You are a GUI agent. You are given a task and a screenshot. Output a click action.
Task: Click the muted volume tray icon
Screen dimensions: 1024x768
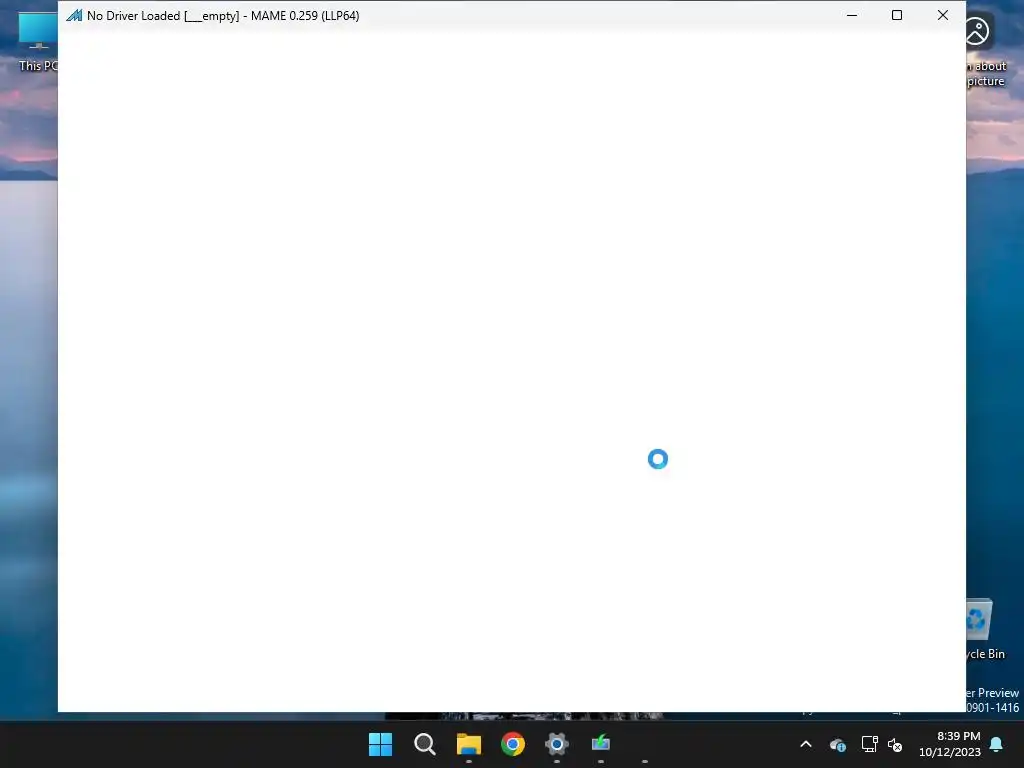895,744
